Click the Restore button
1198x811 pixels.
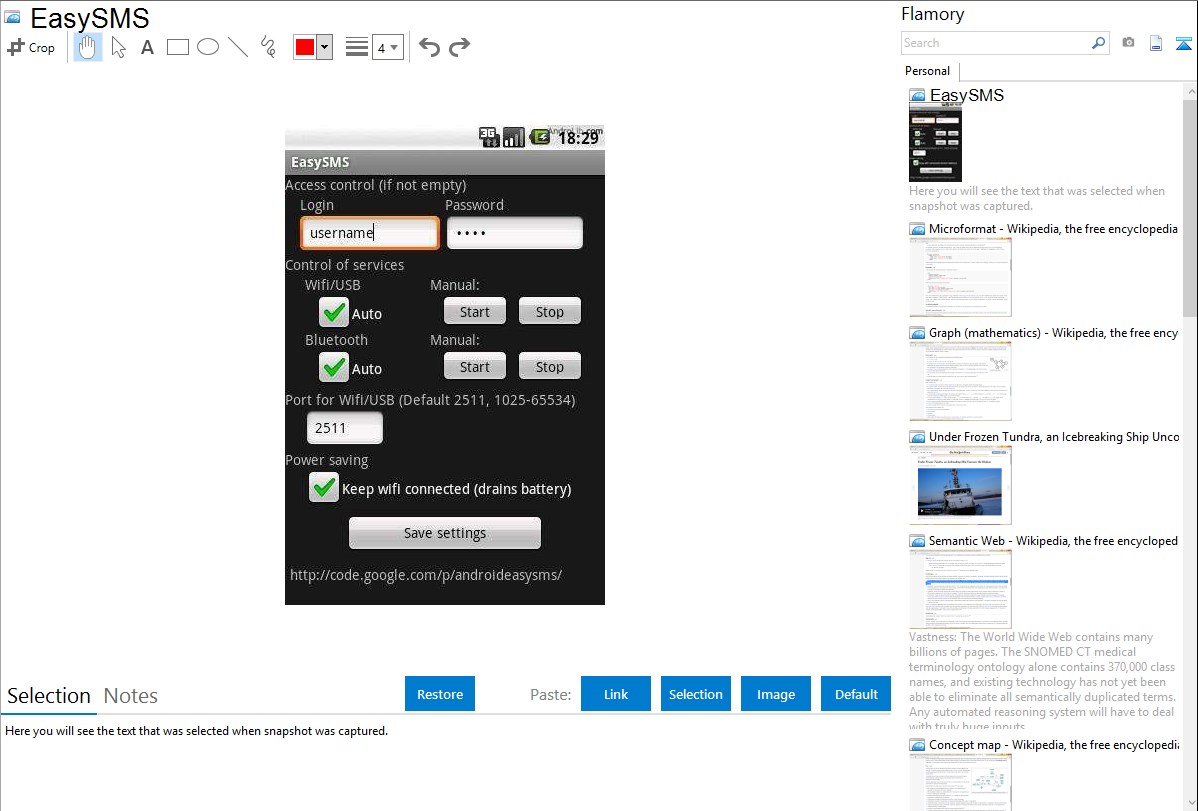440,694
